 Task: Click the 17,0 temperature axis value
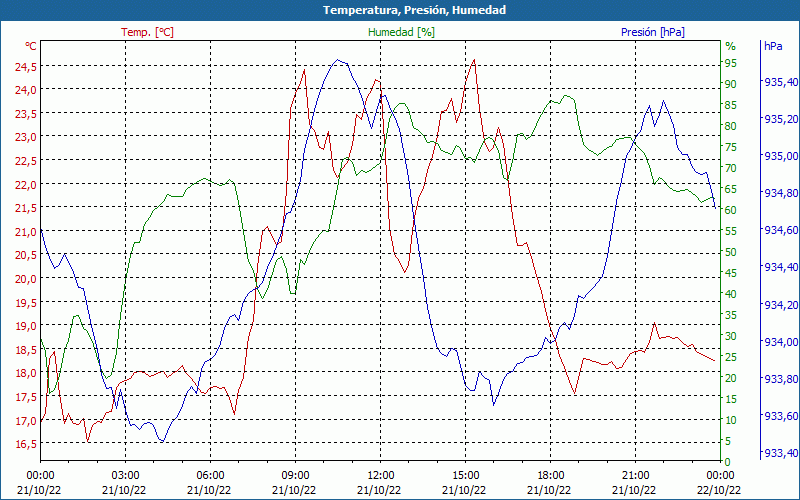click(26, 421)
